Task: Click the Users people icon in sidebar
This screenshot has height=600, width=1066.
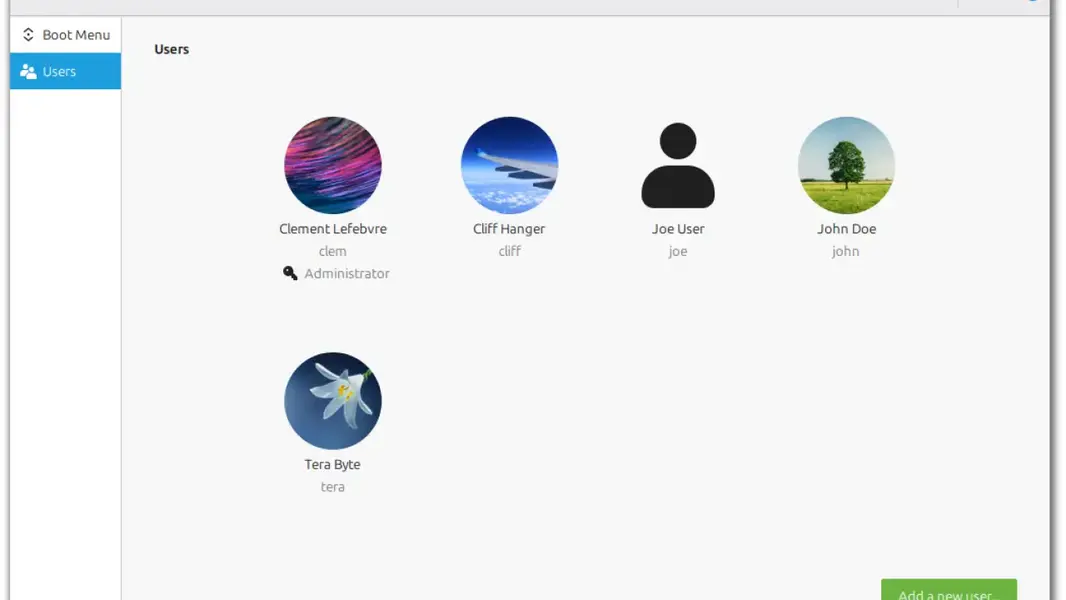Action: pos(28,71)
